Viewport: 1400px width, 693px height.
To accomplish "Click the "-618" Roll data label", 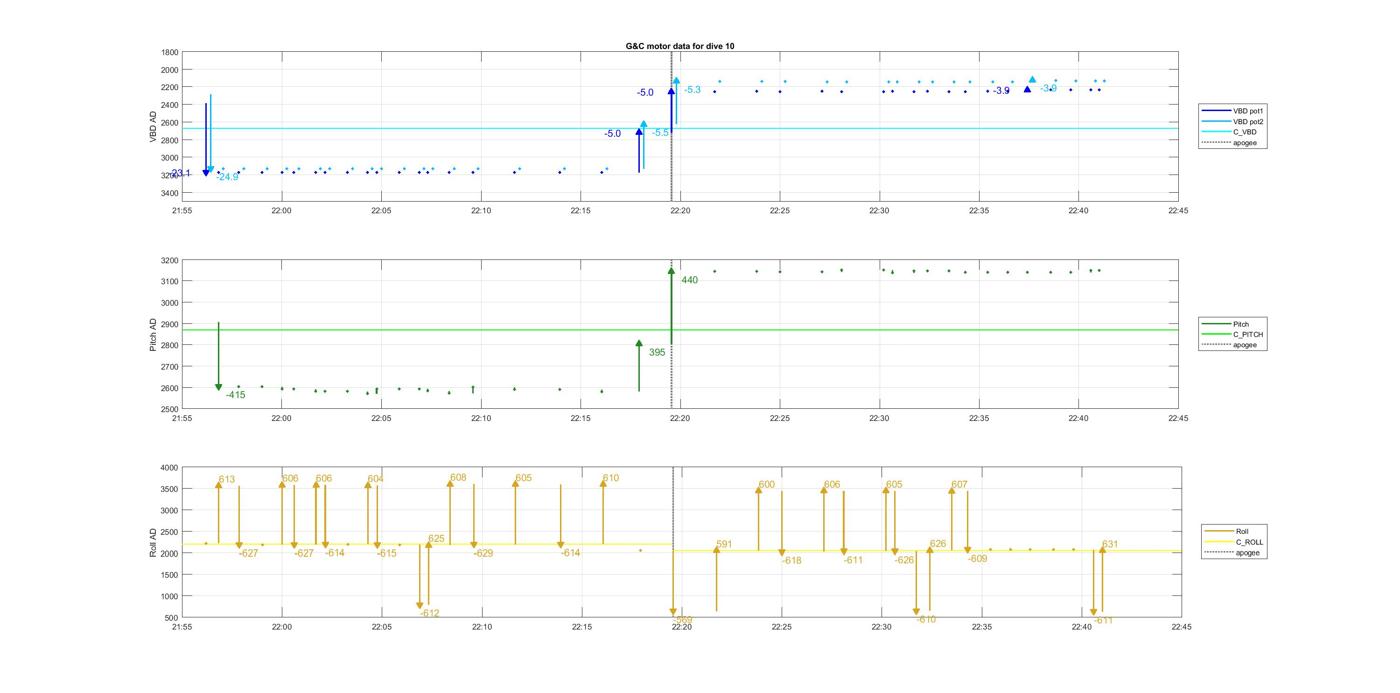I will coord(792,561).
